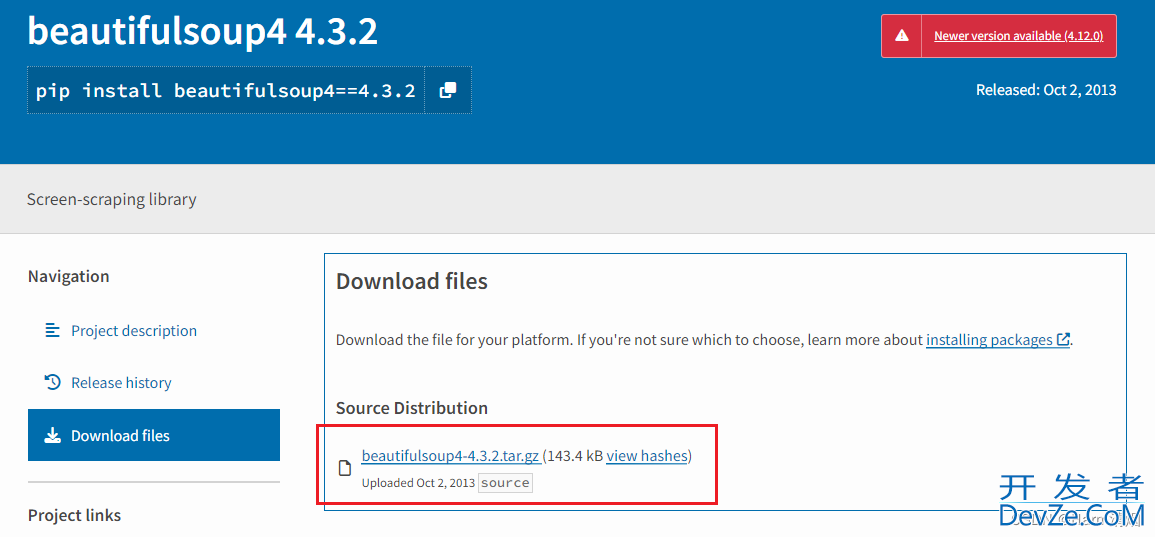
Task: Select the Download files navigation tab
Action: tap(154, 435)
